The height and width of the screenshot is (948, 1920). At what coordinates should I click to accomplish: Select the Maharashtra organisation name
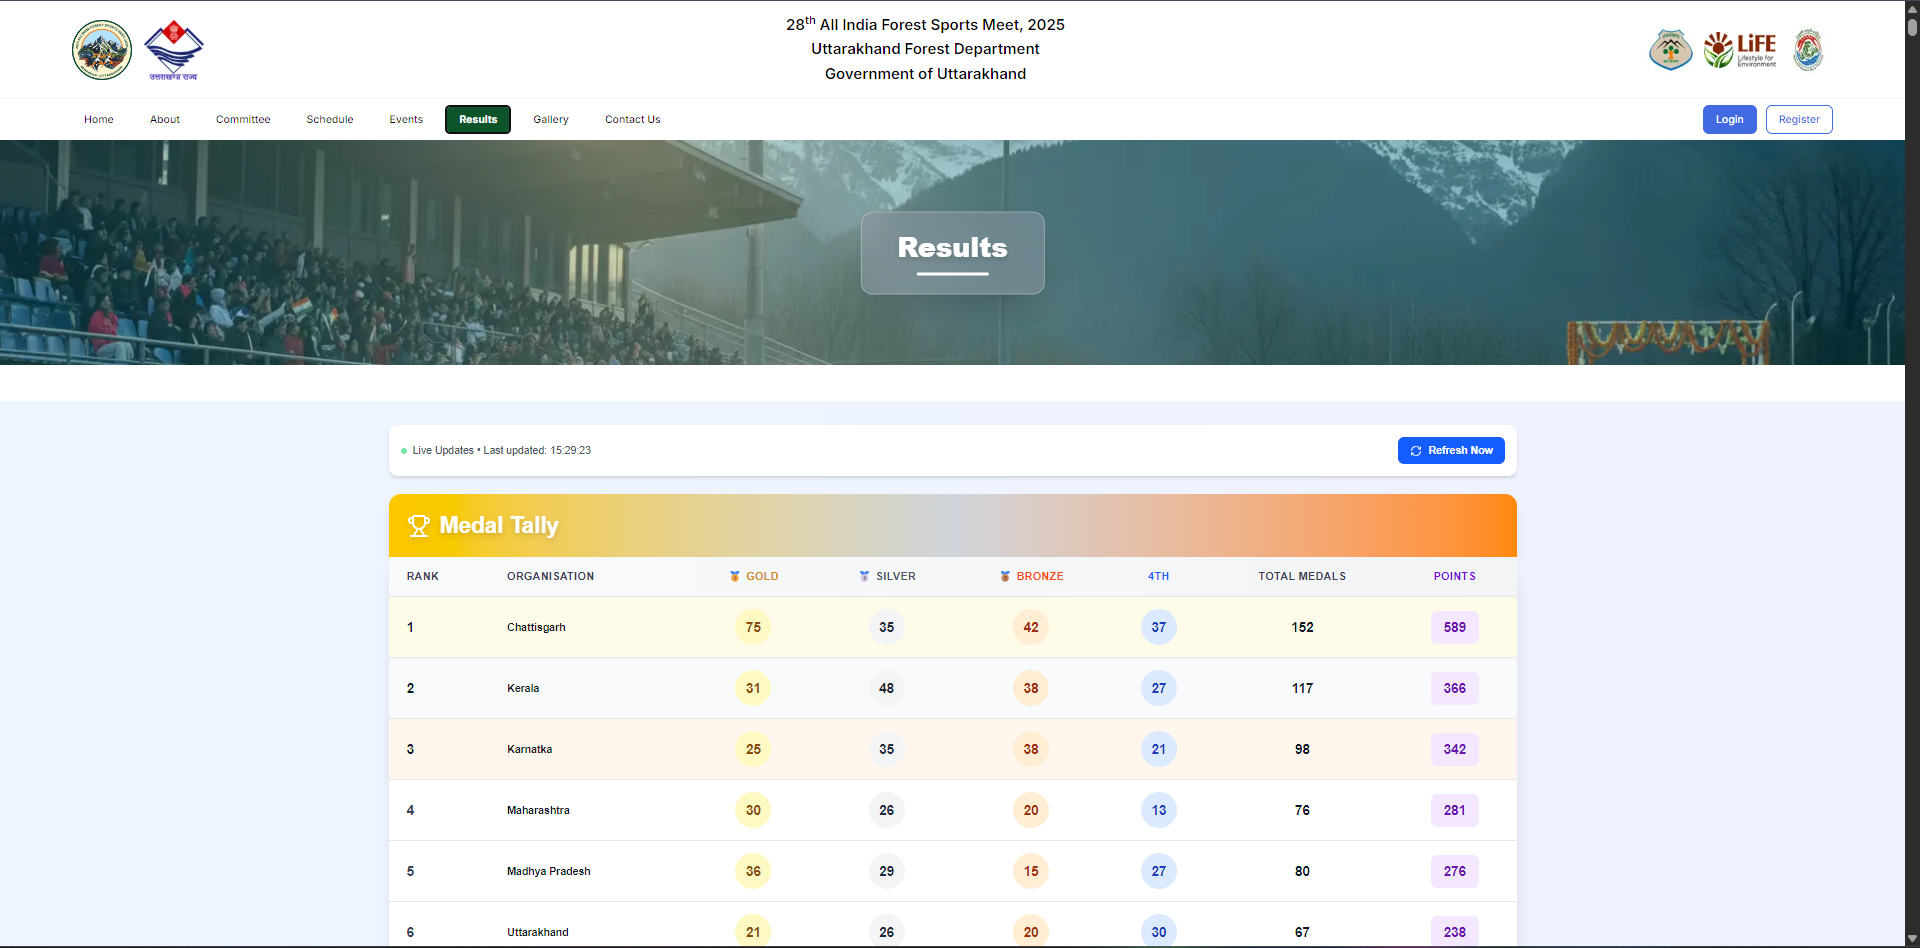[538, 810]
